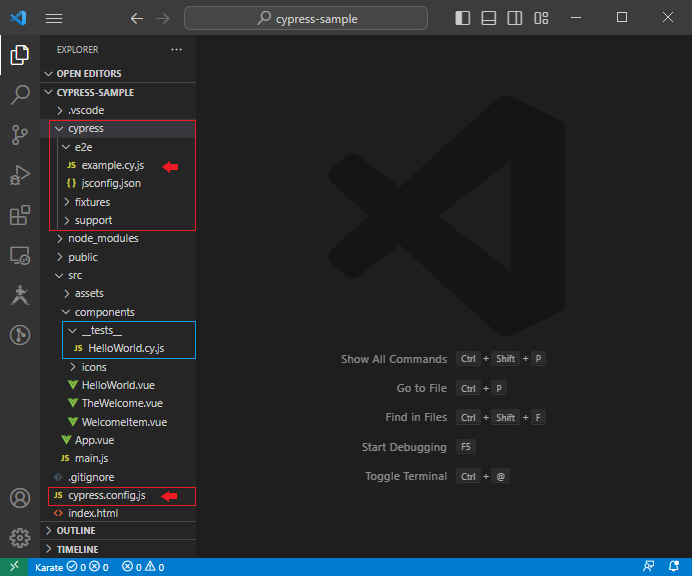Click the Go Back arrow

click(x=137, y=18)
